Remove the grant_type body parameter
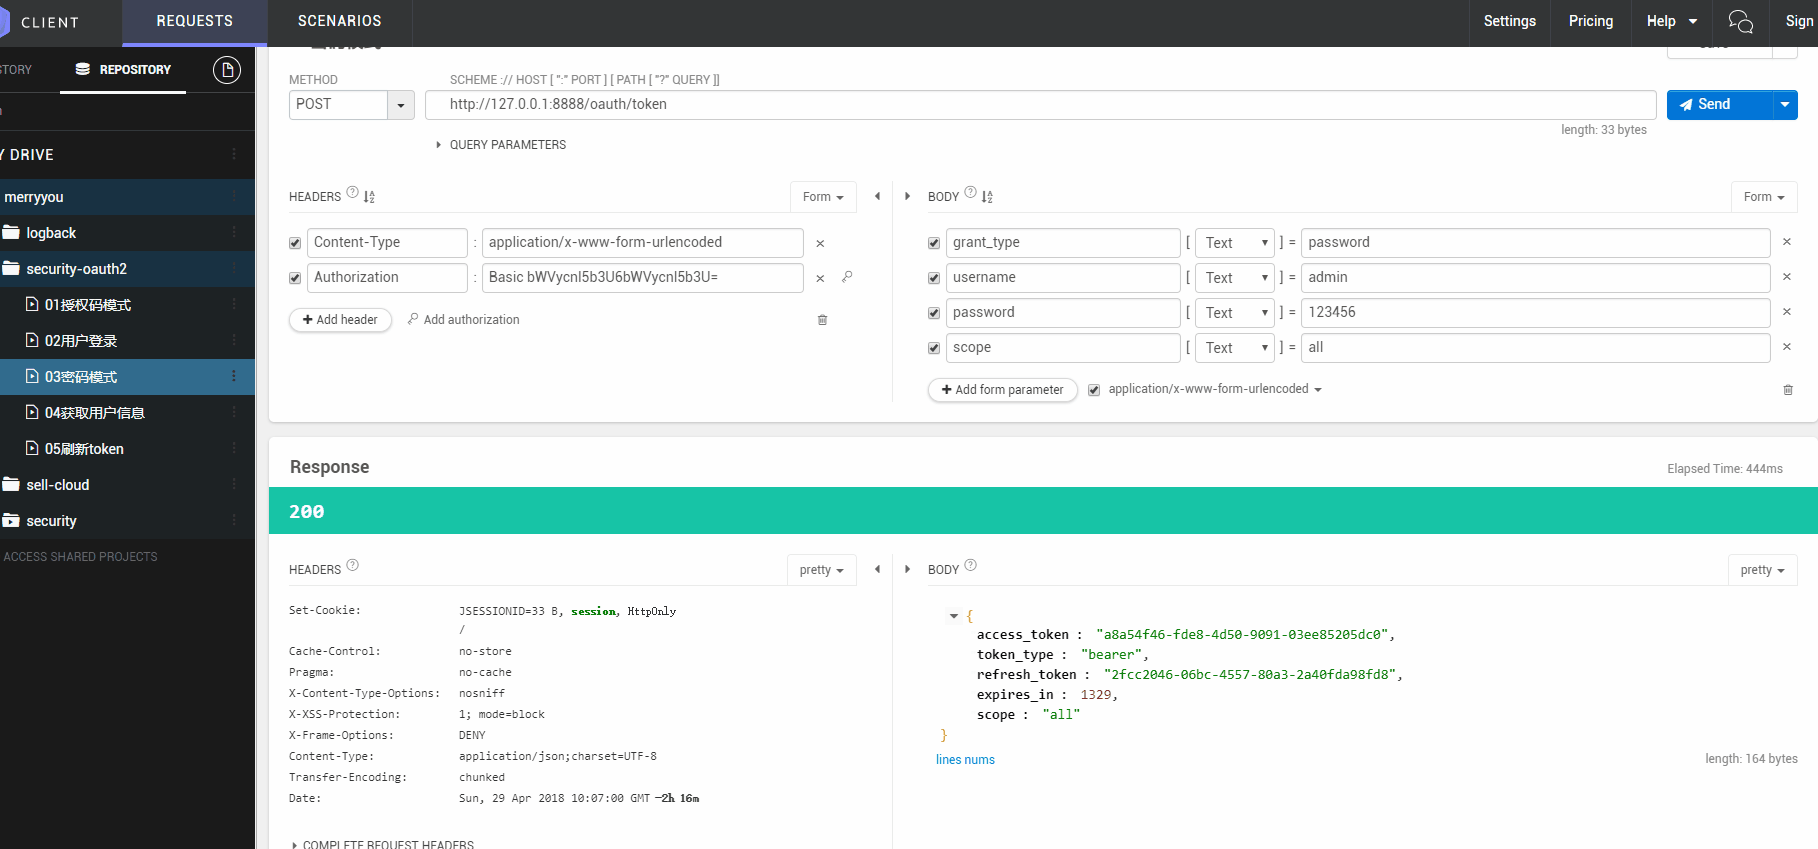This screenshot has height=849, width=1818. pos(1787,242)
